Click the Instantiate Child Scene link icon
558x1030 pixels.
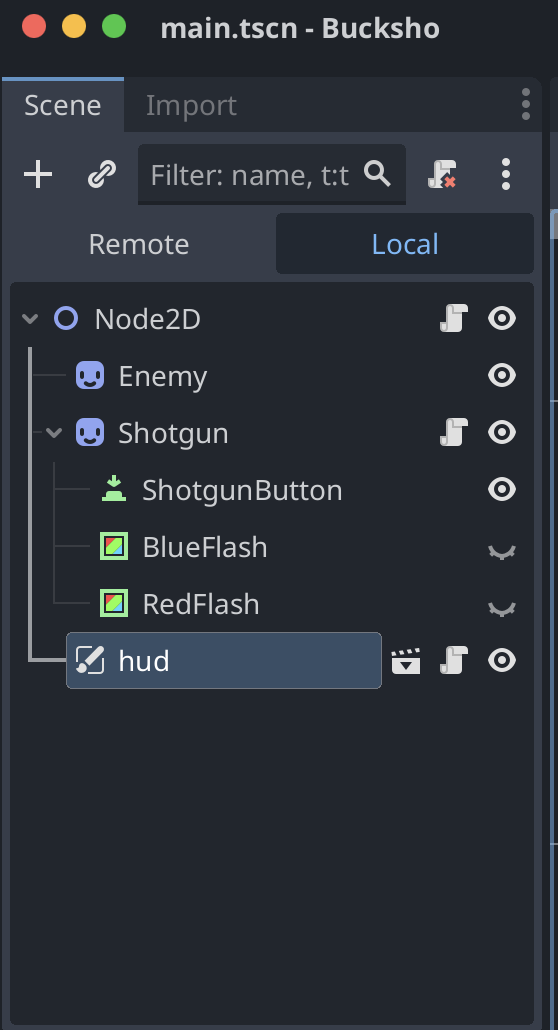(x=102, y=175)
